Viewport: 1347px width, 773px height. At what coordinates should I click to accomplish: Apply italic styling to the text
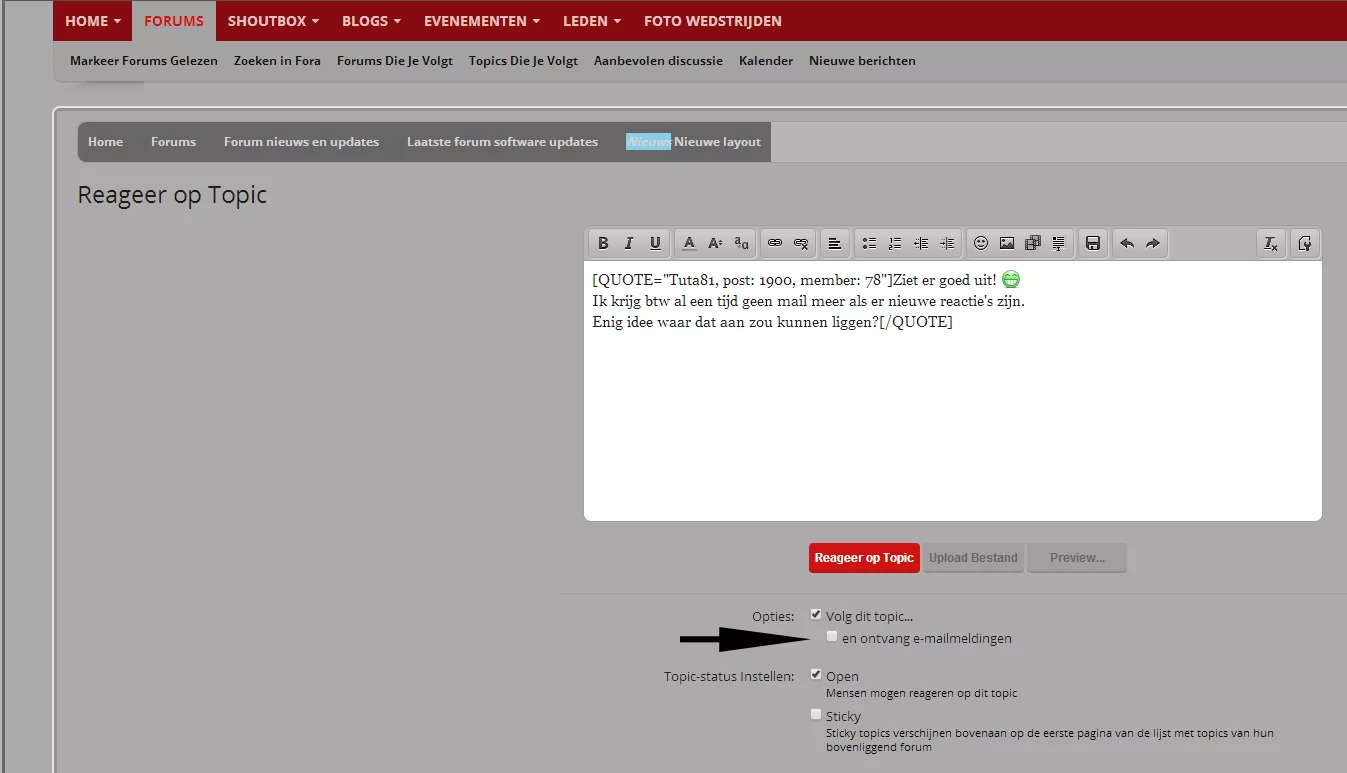coord(629,243)
